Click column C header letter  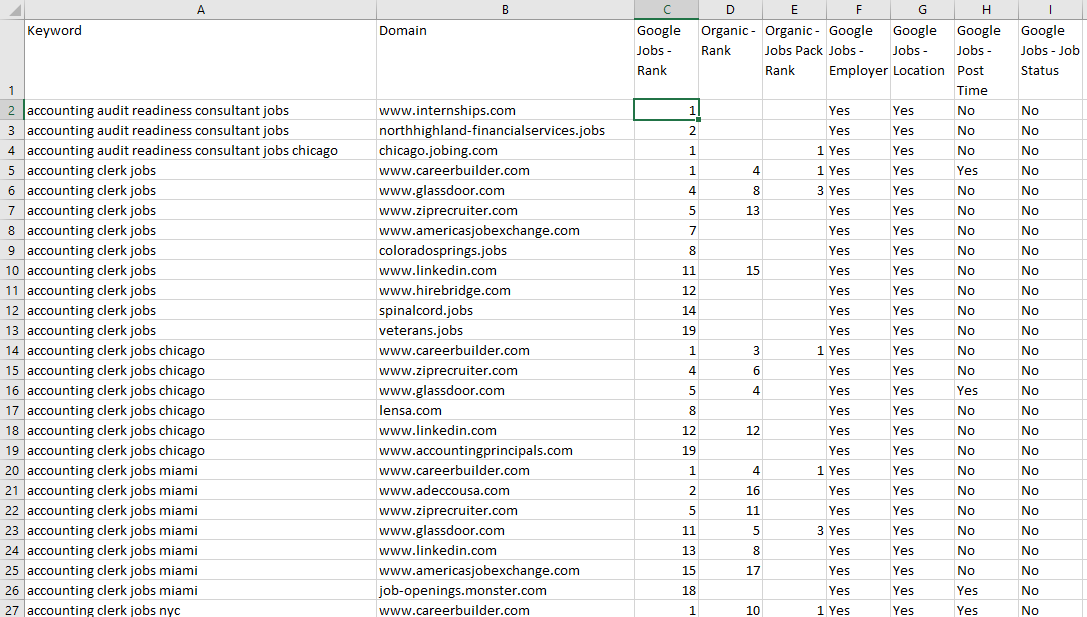tap(667, 9)
